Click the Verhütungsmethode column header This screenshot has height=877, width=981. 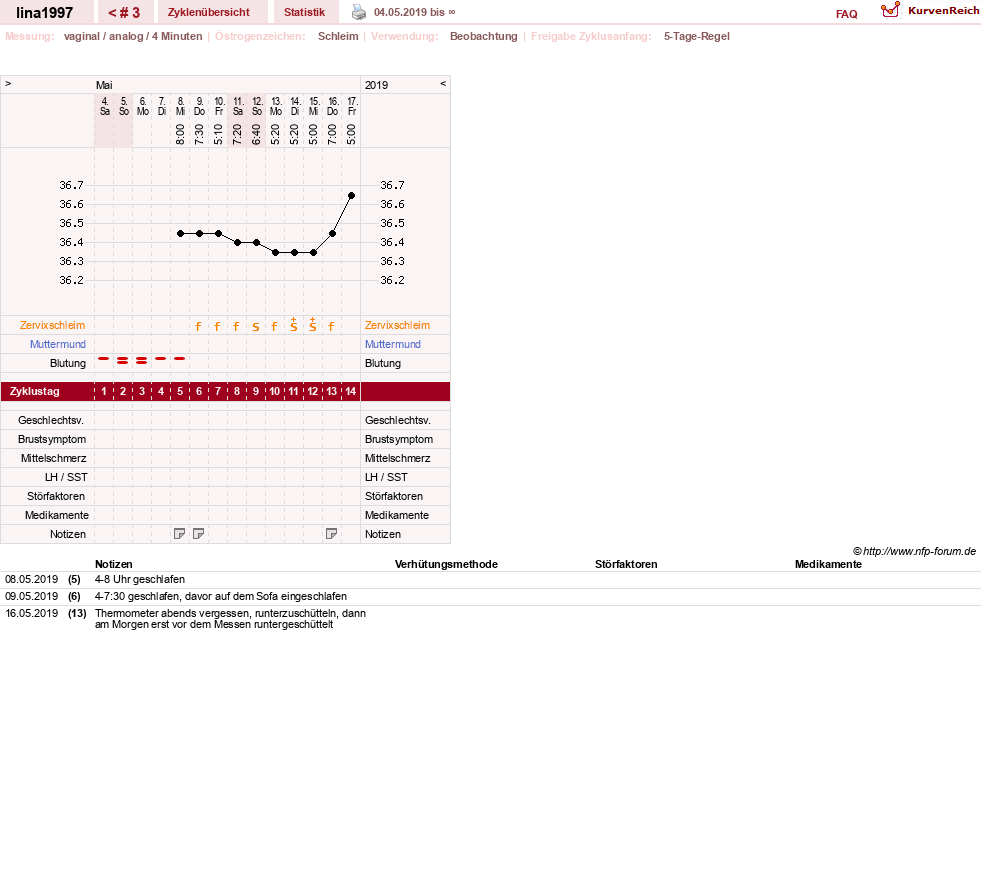click(446, 564)
